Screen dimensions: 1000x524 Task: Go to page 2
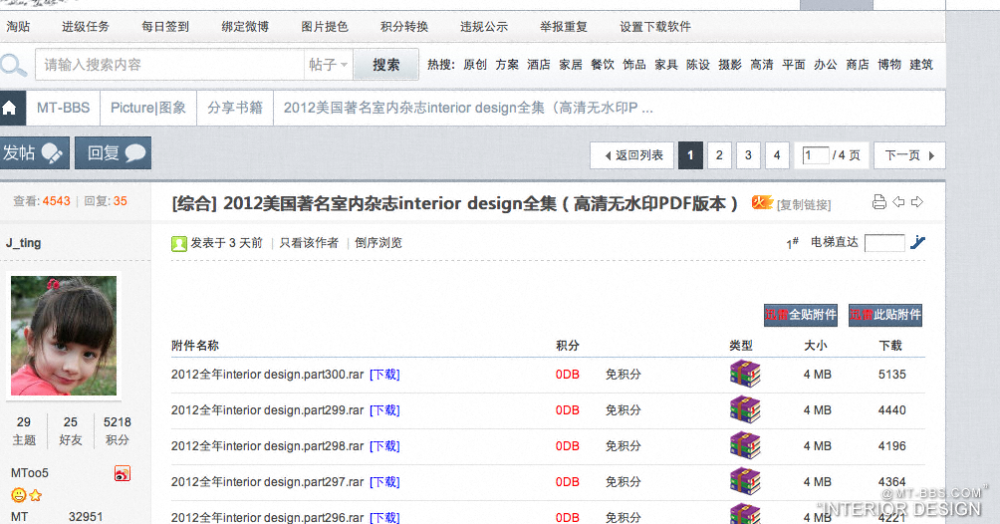coord(719,156)
